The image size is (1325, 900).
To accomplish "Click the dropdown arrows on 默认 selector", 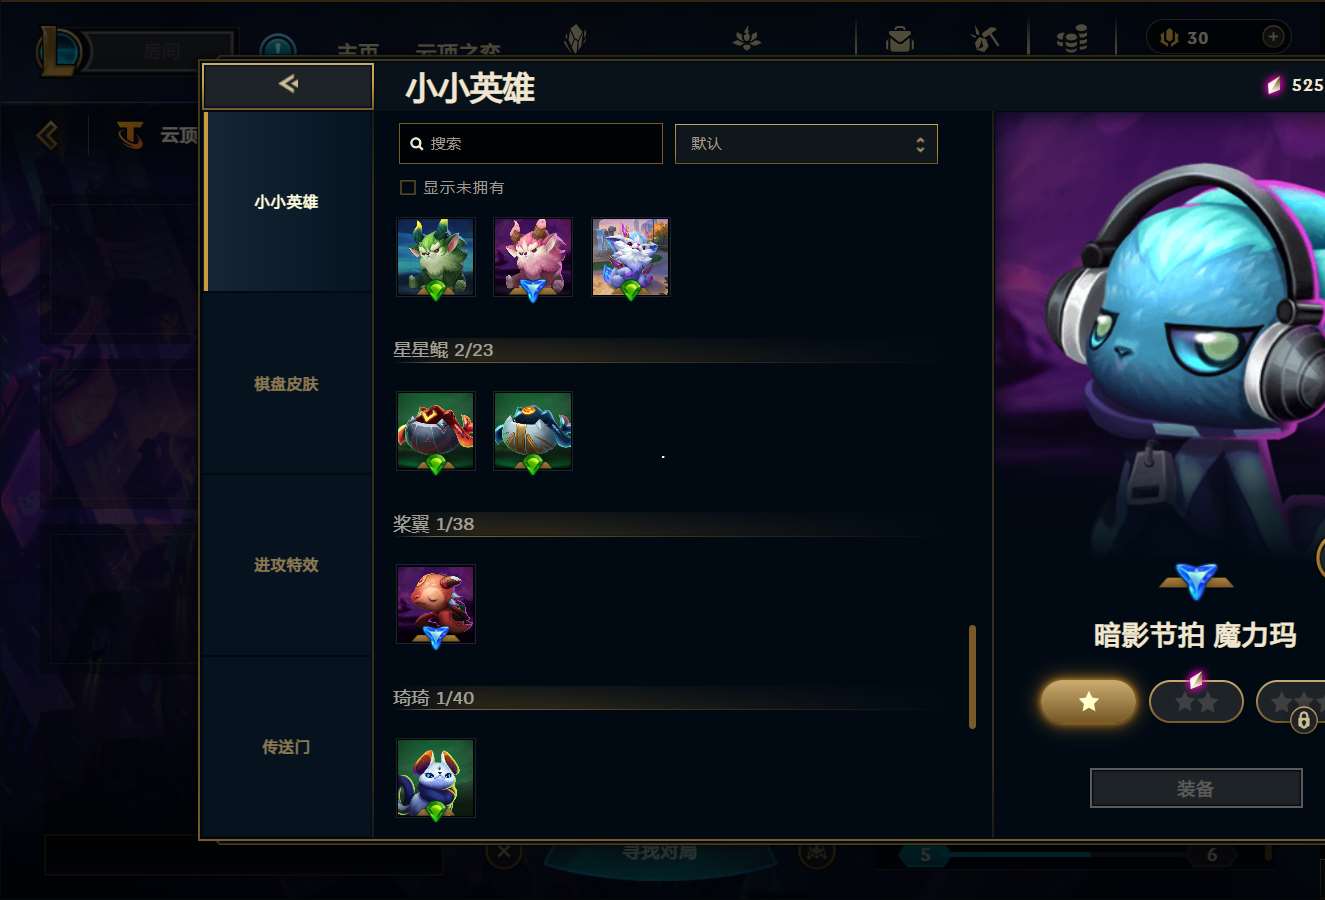I will click(920, 145).
